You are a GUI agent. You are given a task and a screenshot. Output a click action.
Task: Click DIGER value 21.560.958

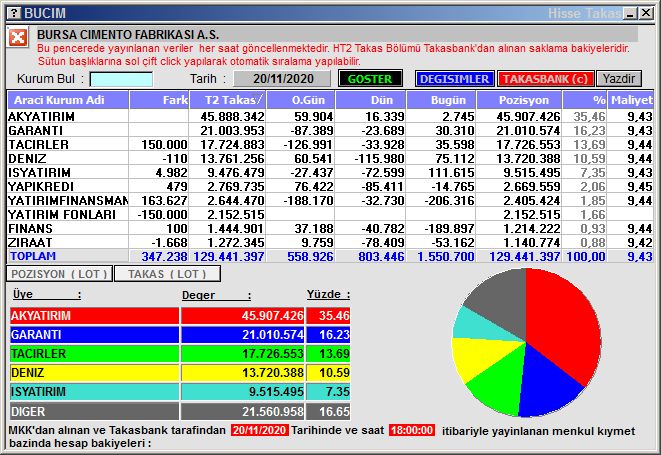(x=273, y=411)
